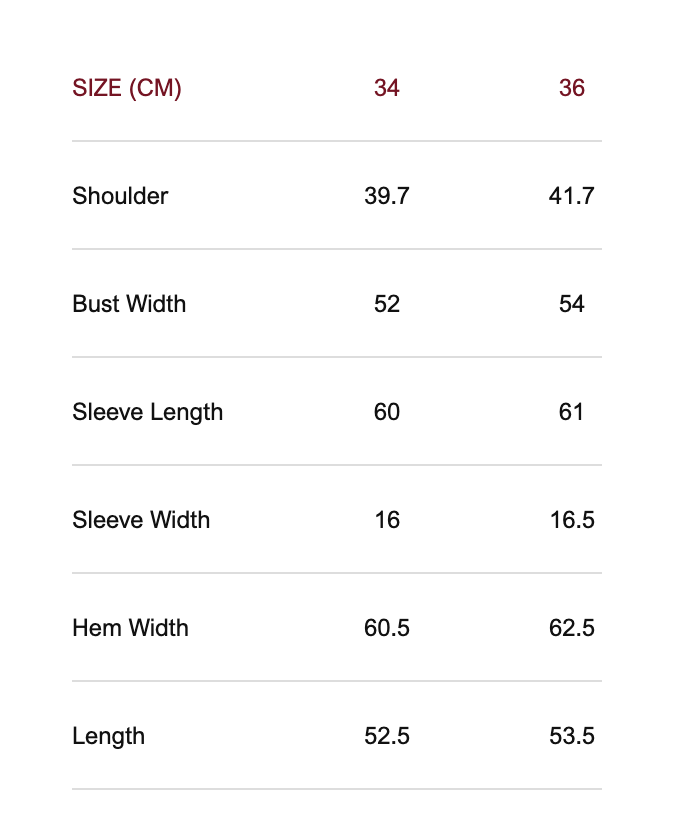
Task: Click the Shoulder row label
Action: [120, 196]
